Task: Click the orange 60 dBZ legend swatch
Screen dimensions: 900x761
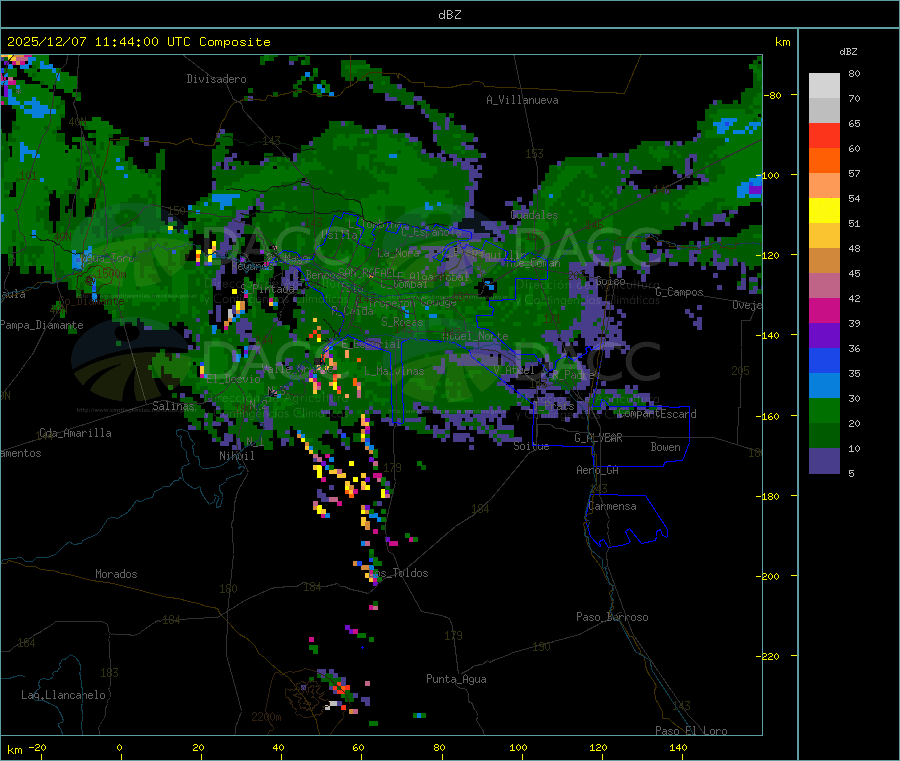Action: pos(824,161)
